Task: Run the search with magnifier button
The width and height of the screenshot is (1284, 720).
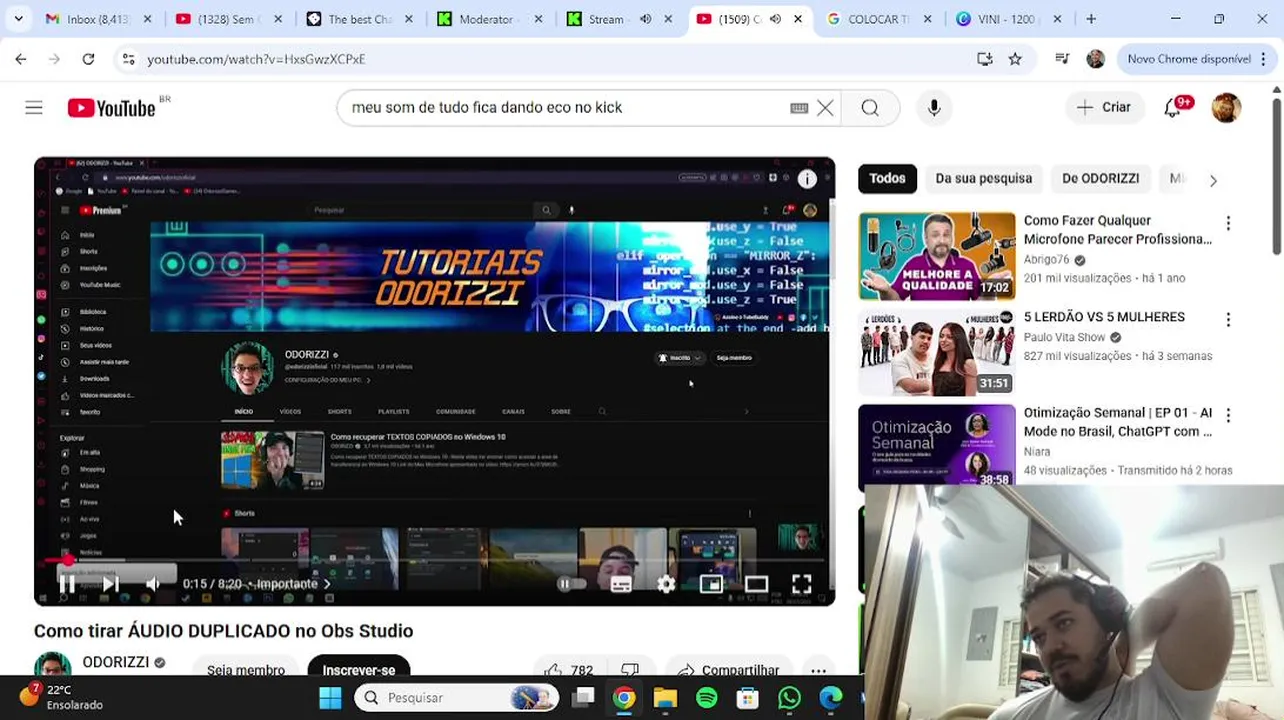Action: click(x=870, y=108)
